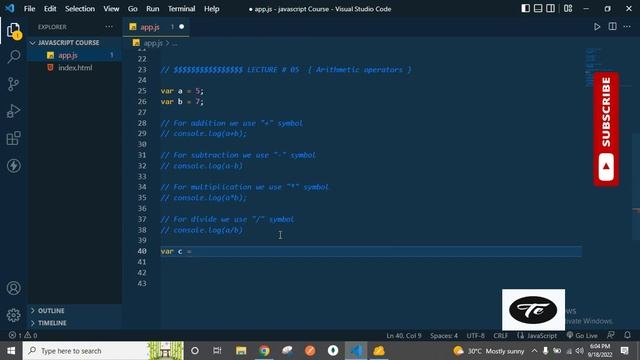640x360 pixels.
Task: Open index.html in the explorer tree
Action: 75,68
